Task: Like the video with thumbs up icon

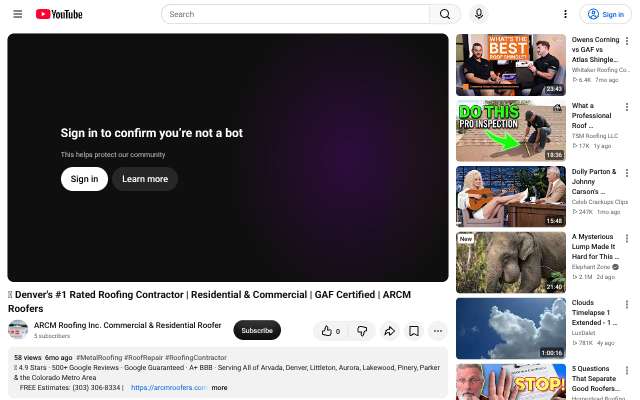Action: 331,331
